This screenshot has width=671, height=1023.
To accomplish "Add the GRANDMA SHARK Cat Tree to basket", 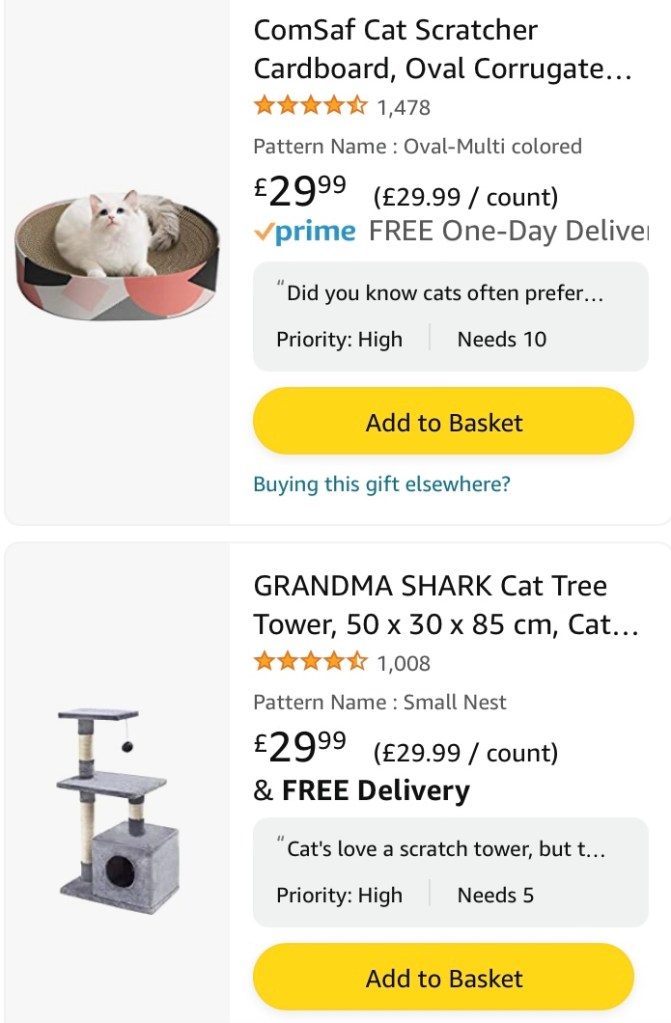I will (x=443, y=978).
